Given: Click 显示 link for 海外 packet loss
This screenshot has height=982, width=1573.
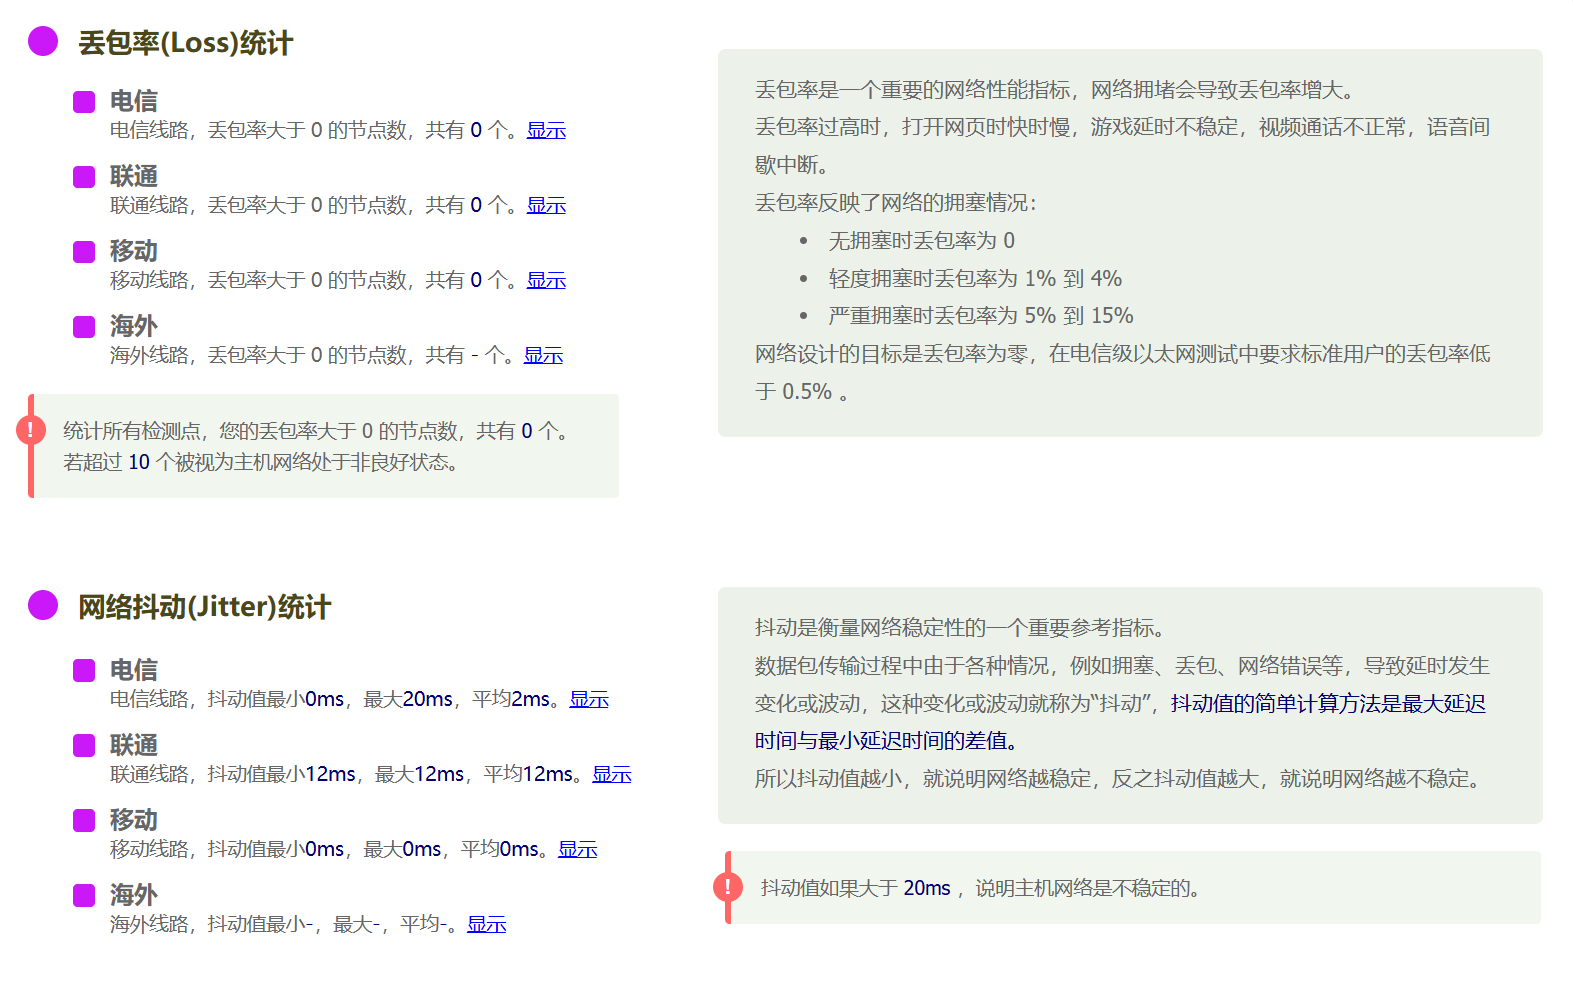Looking at the screenshot, I should coord(543,355).
